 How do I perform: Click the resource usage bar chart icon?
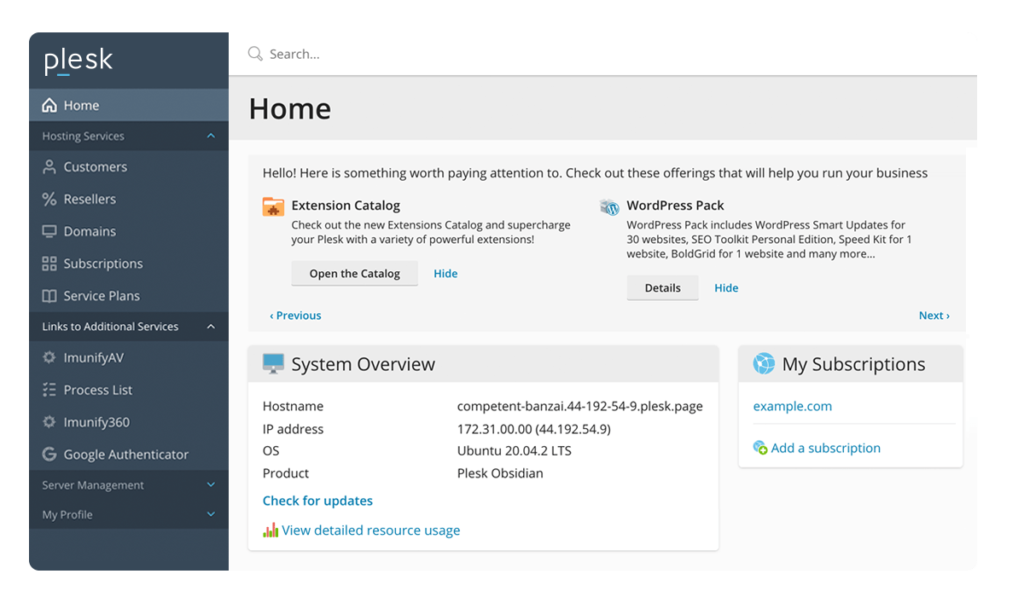[270, 530]
